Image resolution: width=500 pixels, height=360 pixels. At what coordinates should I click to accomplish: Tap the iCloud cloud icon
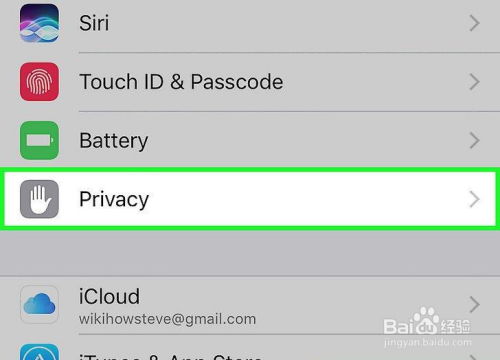(x=39, y=304)
